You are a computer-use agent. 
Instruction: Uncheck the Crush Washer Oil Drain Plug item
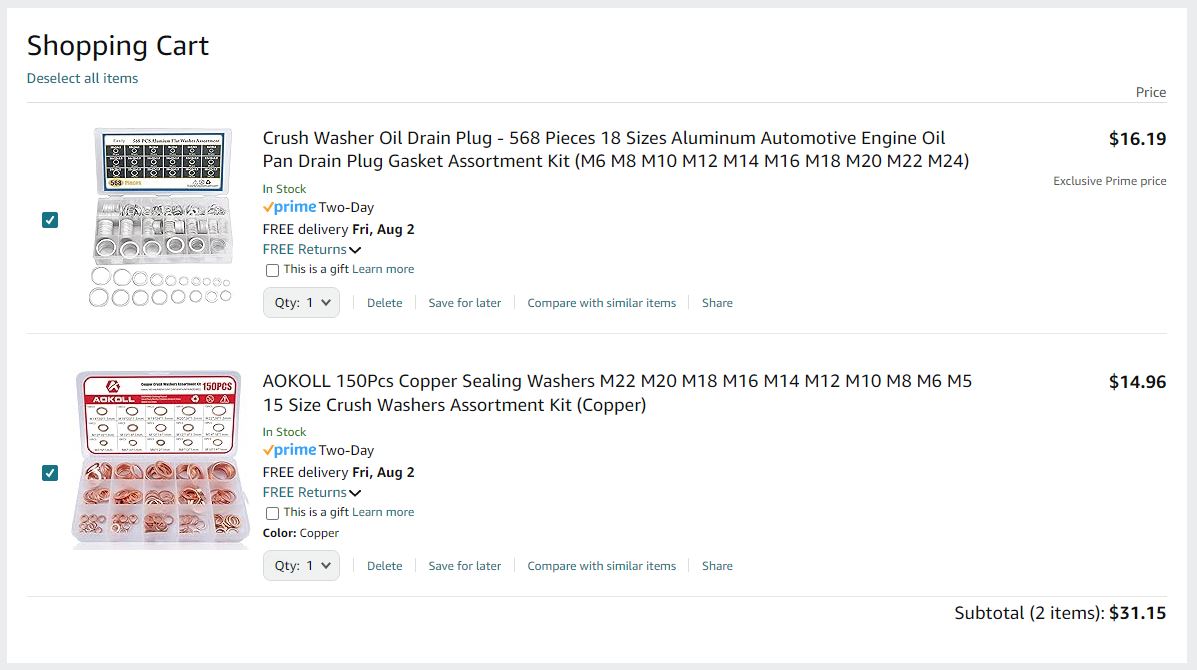[50, 220]
